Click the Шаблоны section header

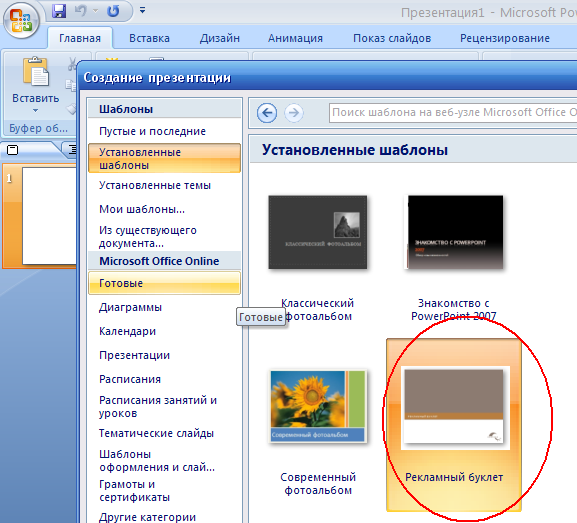(164, 109)
